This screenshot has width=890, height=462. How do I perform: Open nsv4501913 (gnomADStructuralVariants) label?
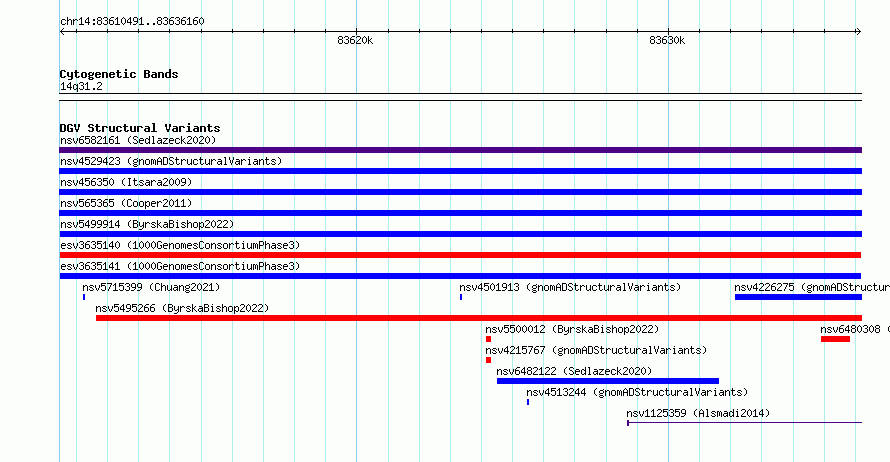pyautogui.click(x=570, y=287)
